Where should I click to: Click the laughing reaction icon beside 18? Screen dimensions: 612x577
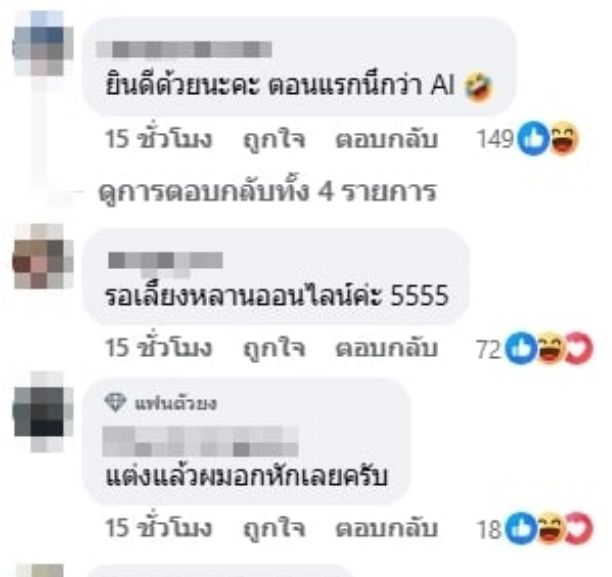coord(551,529)
